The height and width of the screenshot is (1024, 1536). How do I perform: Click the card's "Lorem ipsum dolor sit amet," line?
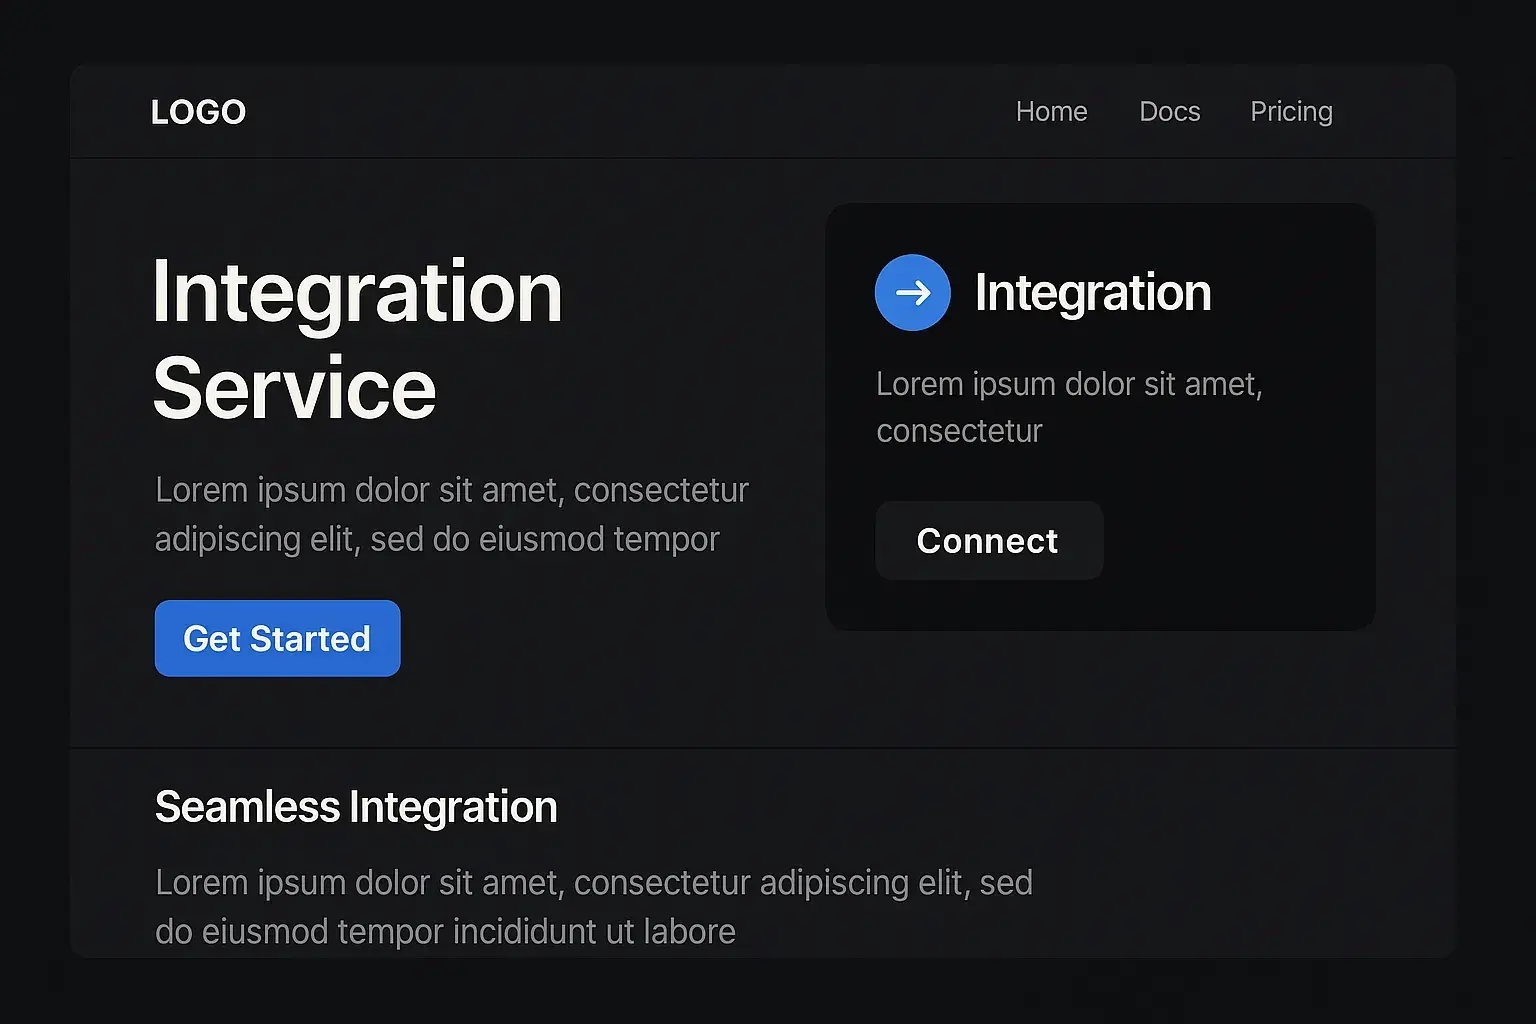click(x=1069, y=384)
